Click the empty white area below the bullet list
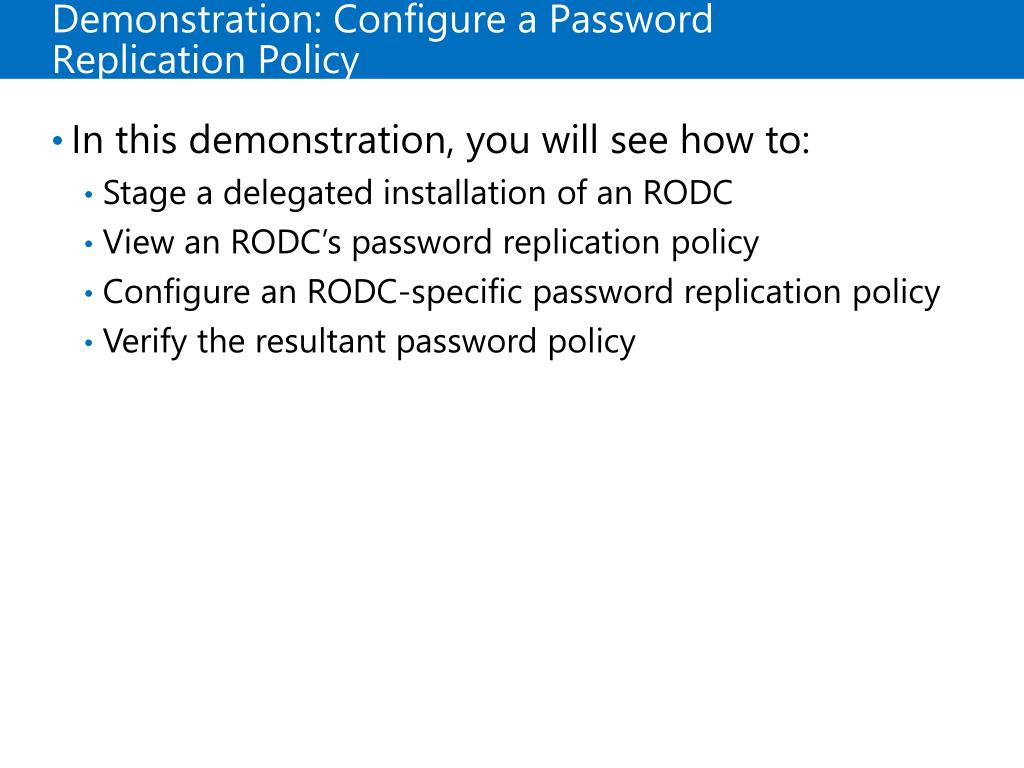The width and height of the screenshot is (1024, 768). (x=512, y=555)
